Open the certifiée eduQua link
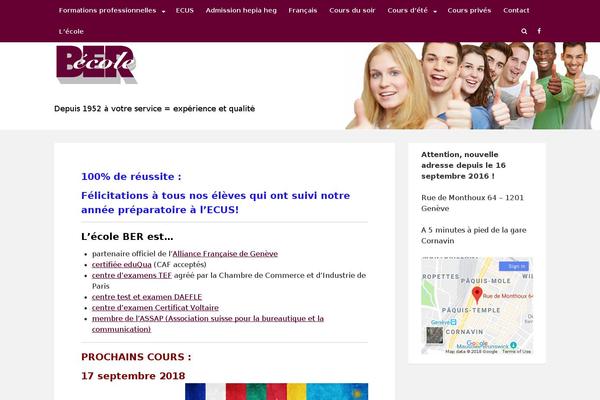The height and width of the screenshot is (400, 600). pyautogui.click(x=122, y=264)
